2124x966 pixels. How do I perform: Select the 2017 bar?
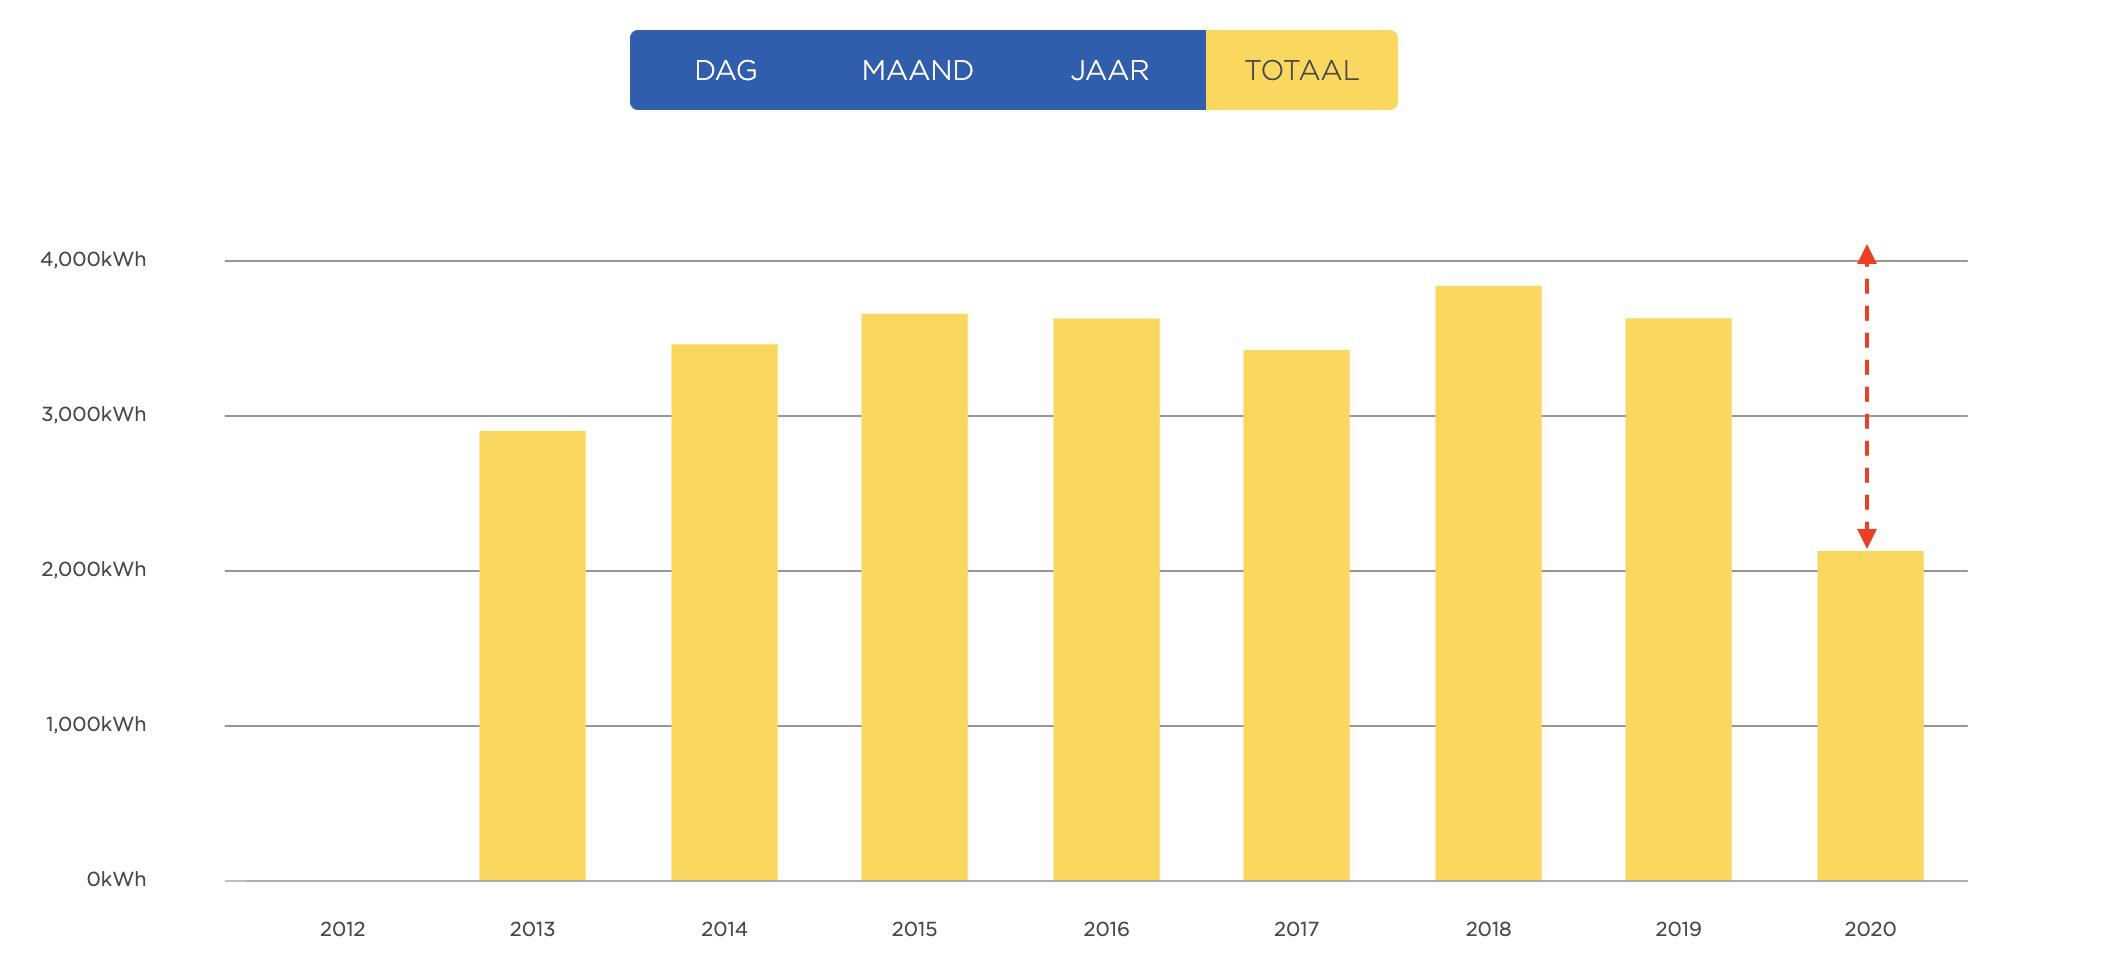(1296, 615)
